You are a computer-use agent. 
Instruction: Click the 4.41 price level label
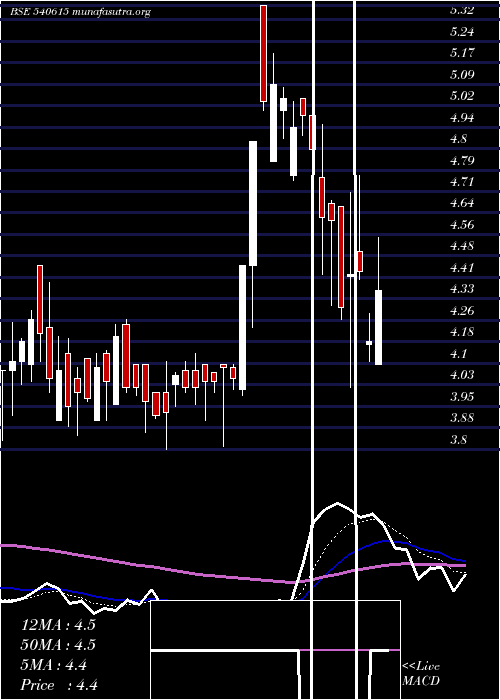[462, 267]
